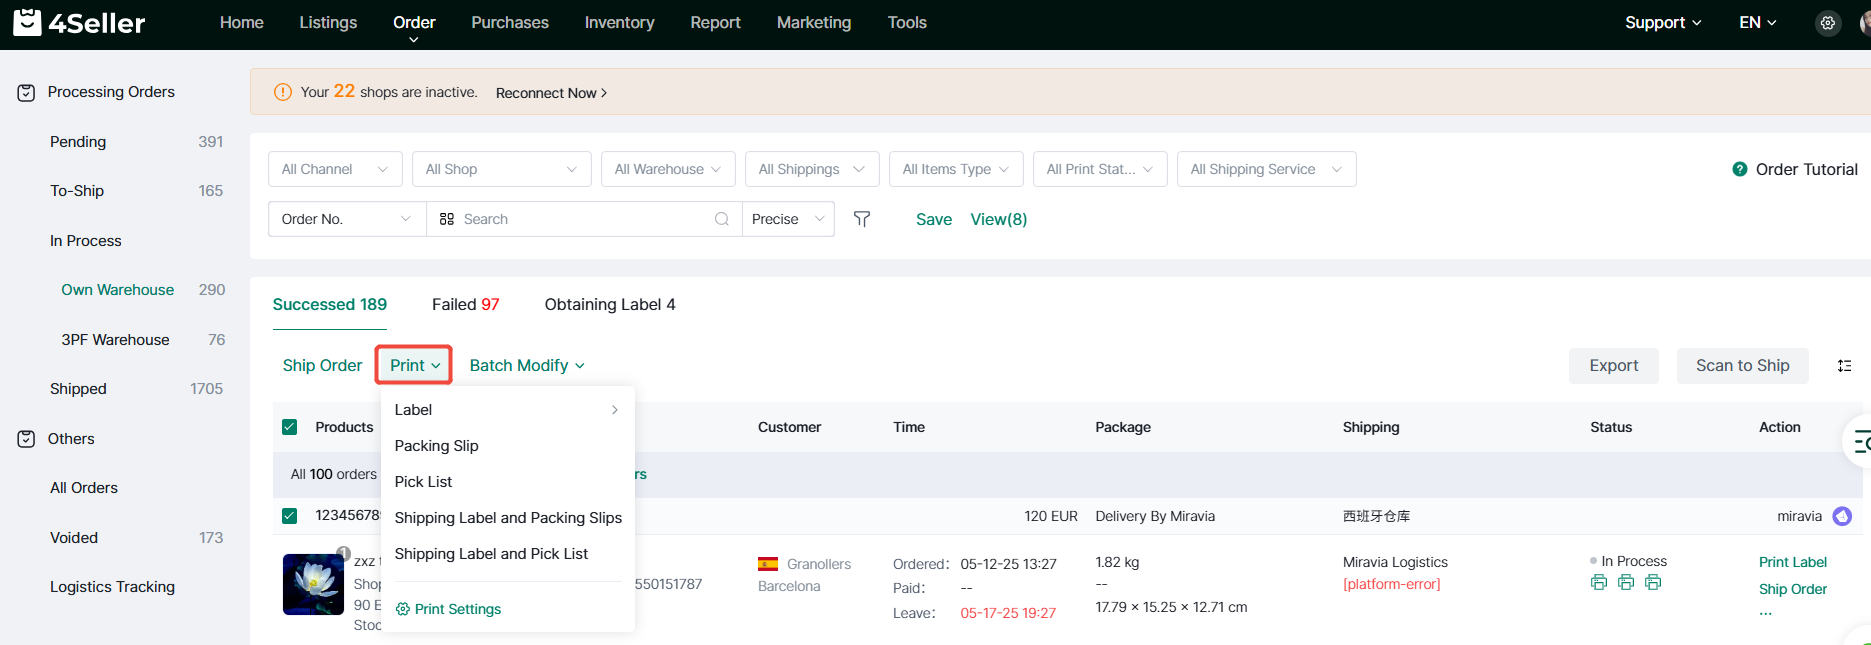
Task: Open the All Shippings dropdown
Action: tap(812, 169)
